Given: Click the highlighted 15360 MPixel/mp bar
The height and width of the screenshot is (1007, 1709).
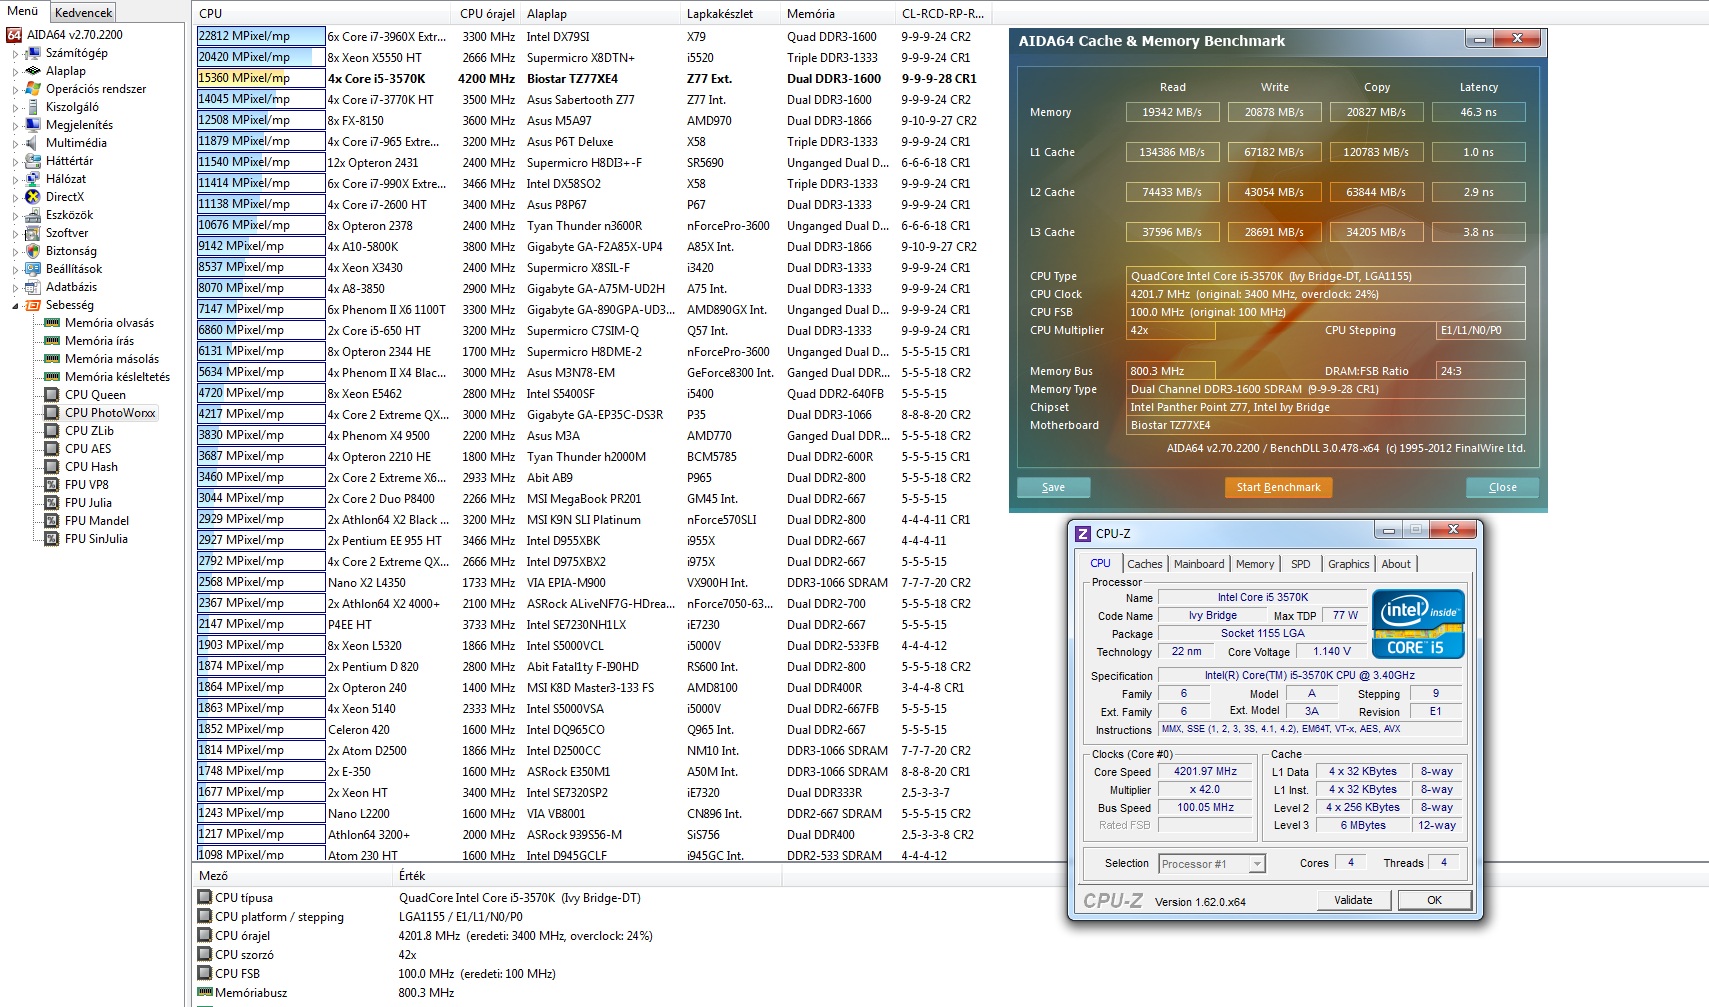Looking at the screenshot, I should (261, 78).
